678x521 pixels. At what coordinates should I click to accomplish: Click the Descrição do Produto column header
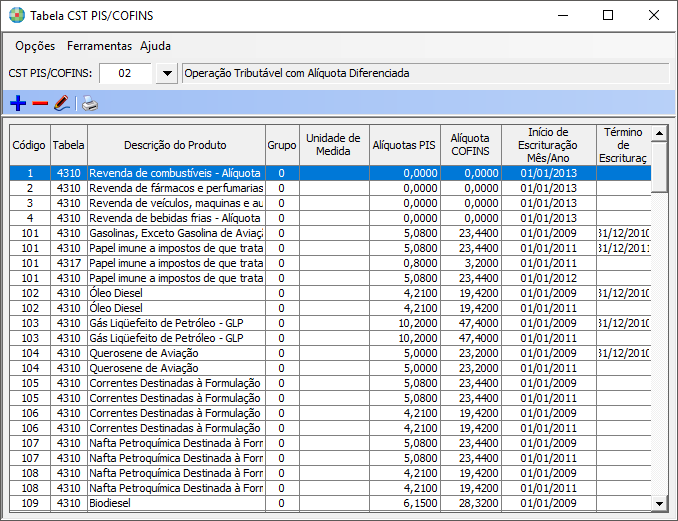[x=176, y=145]
